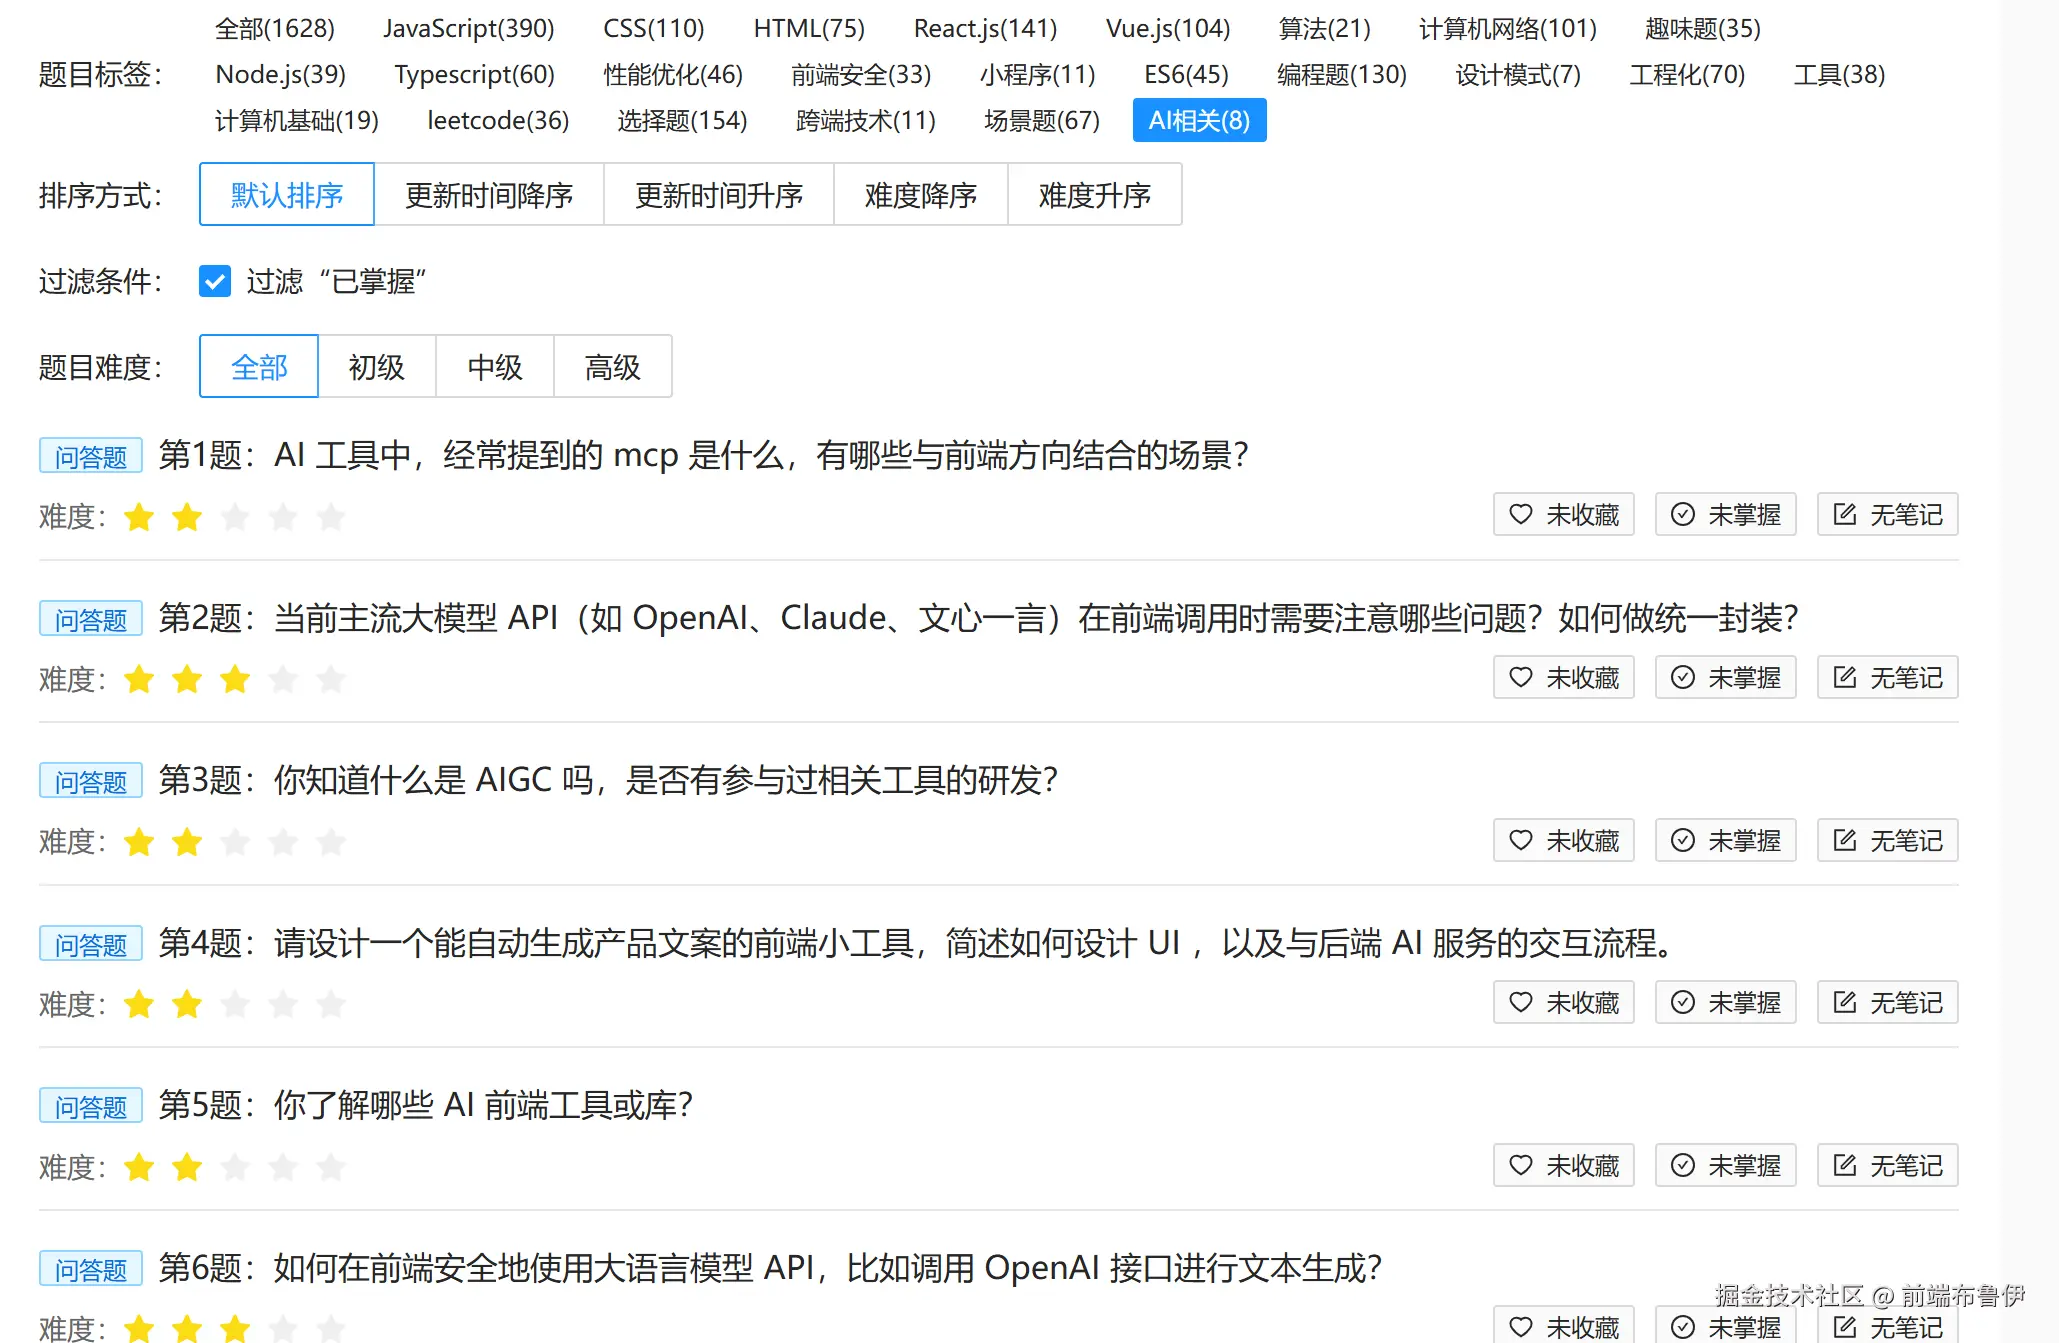The image size is (2059, 1343).
Task: Select the 初级 difficulty filter
Action: (377, 367)
